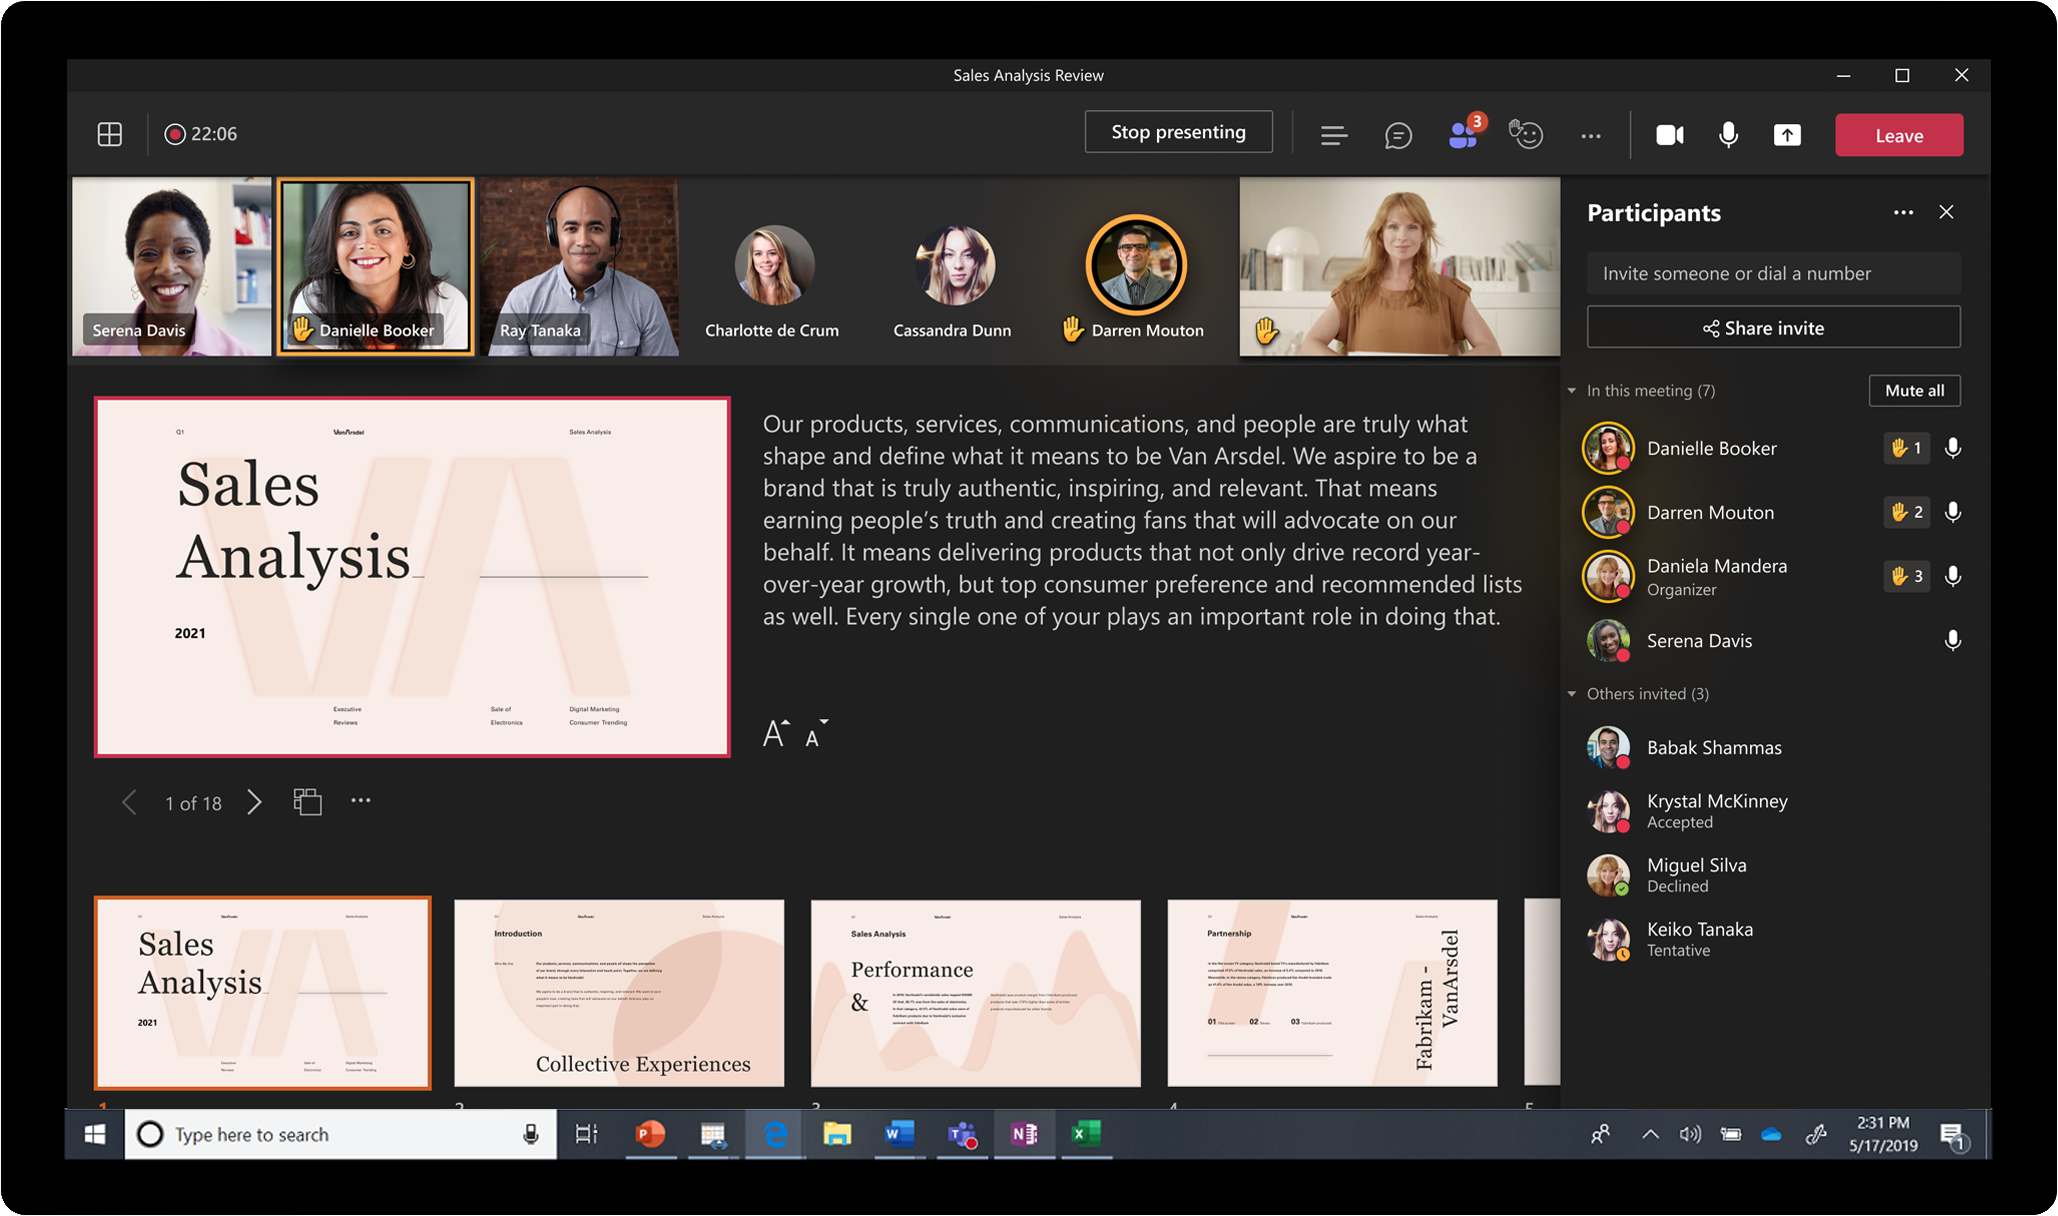Click the microphone icon

[x=1727, y=133]
